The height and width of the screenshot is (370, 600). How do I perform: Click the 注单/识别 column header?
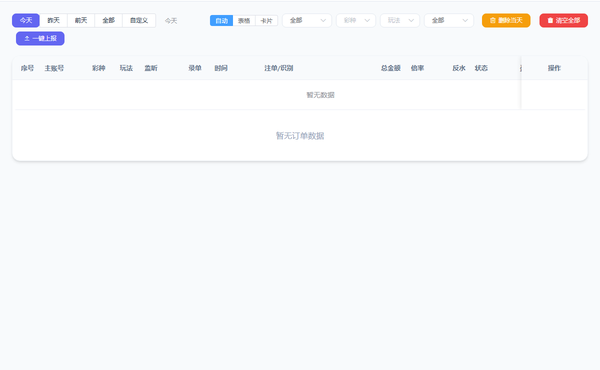click(x=279, y=68)
